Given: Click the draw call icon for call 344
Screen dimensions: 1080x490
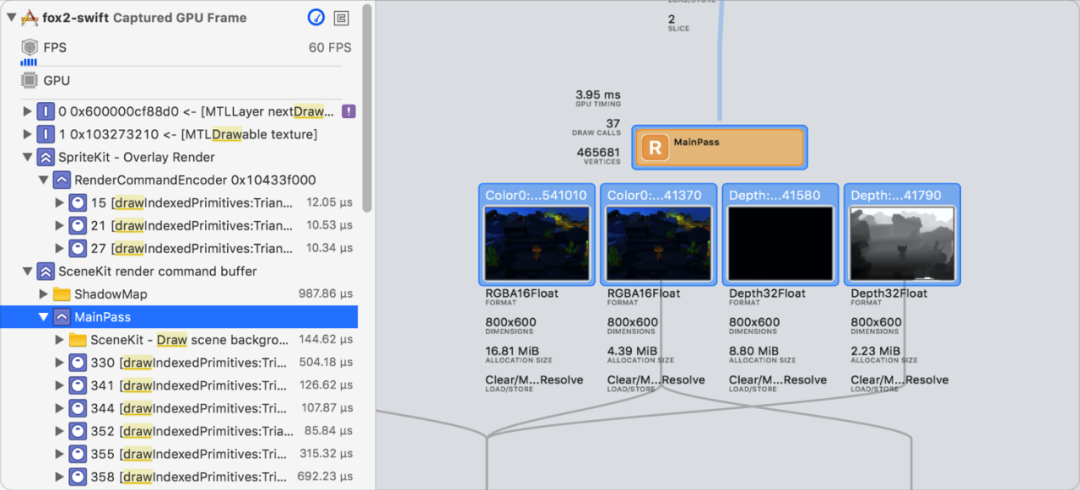Looking at the screenshot, I should [x=77, y=408].
